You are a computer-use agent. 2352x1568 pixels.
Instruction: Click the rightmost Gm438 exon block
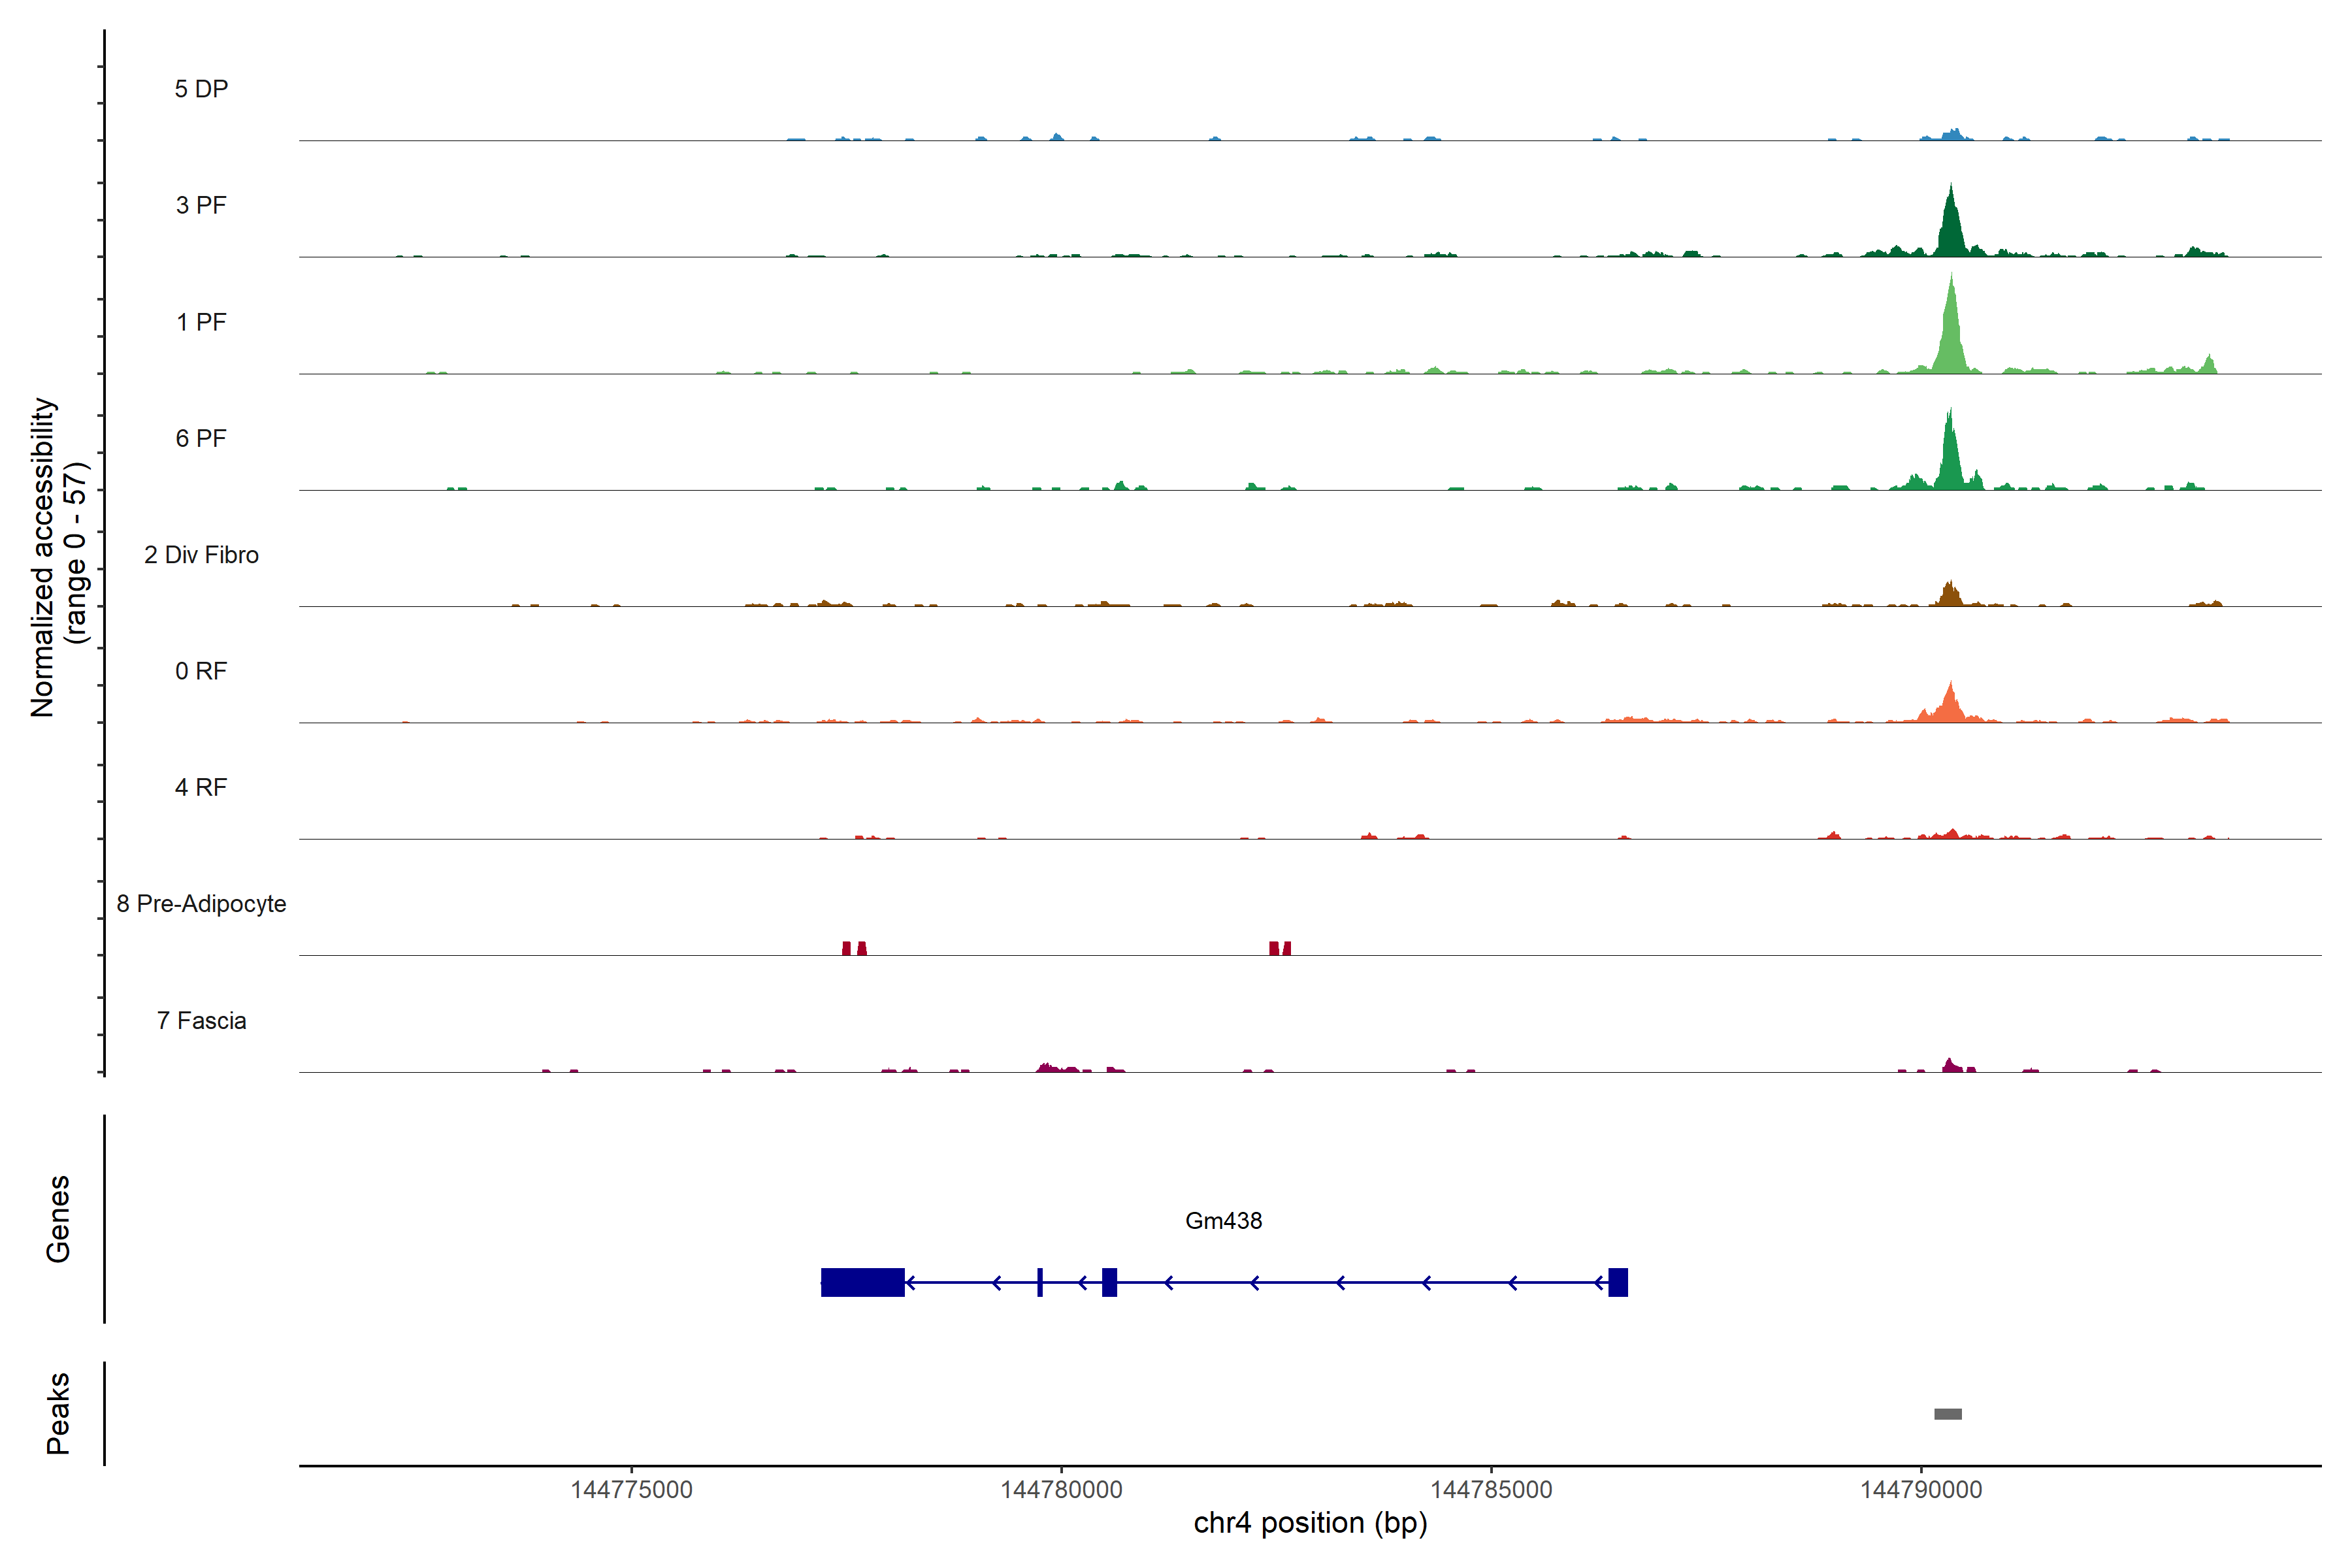point(1617,1282)
